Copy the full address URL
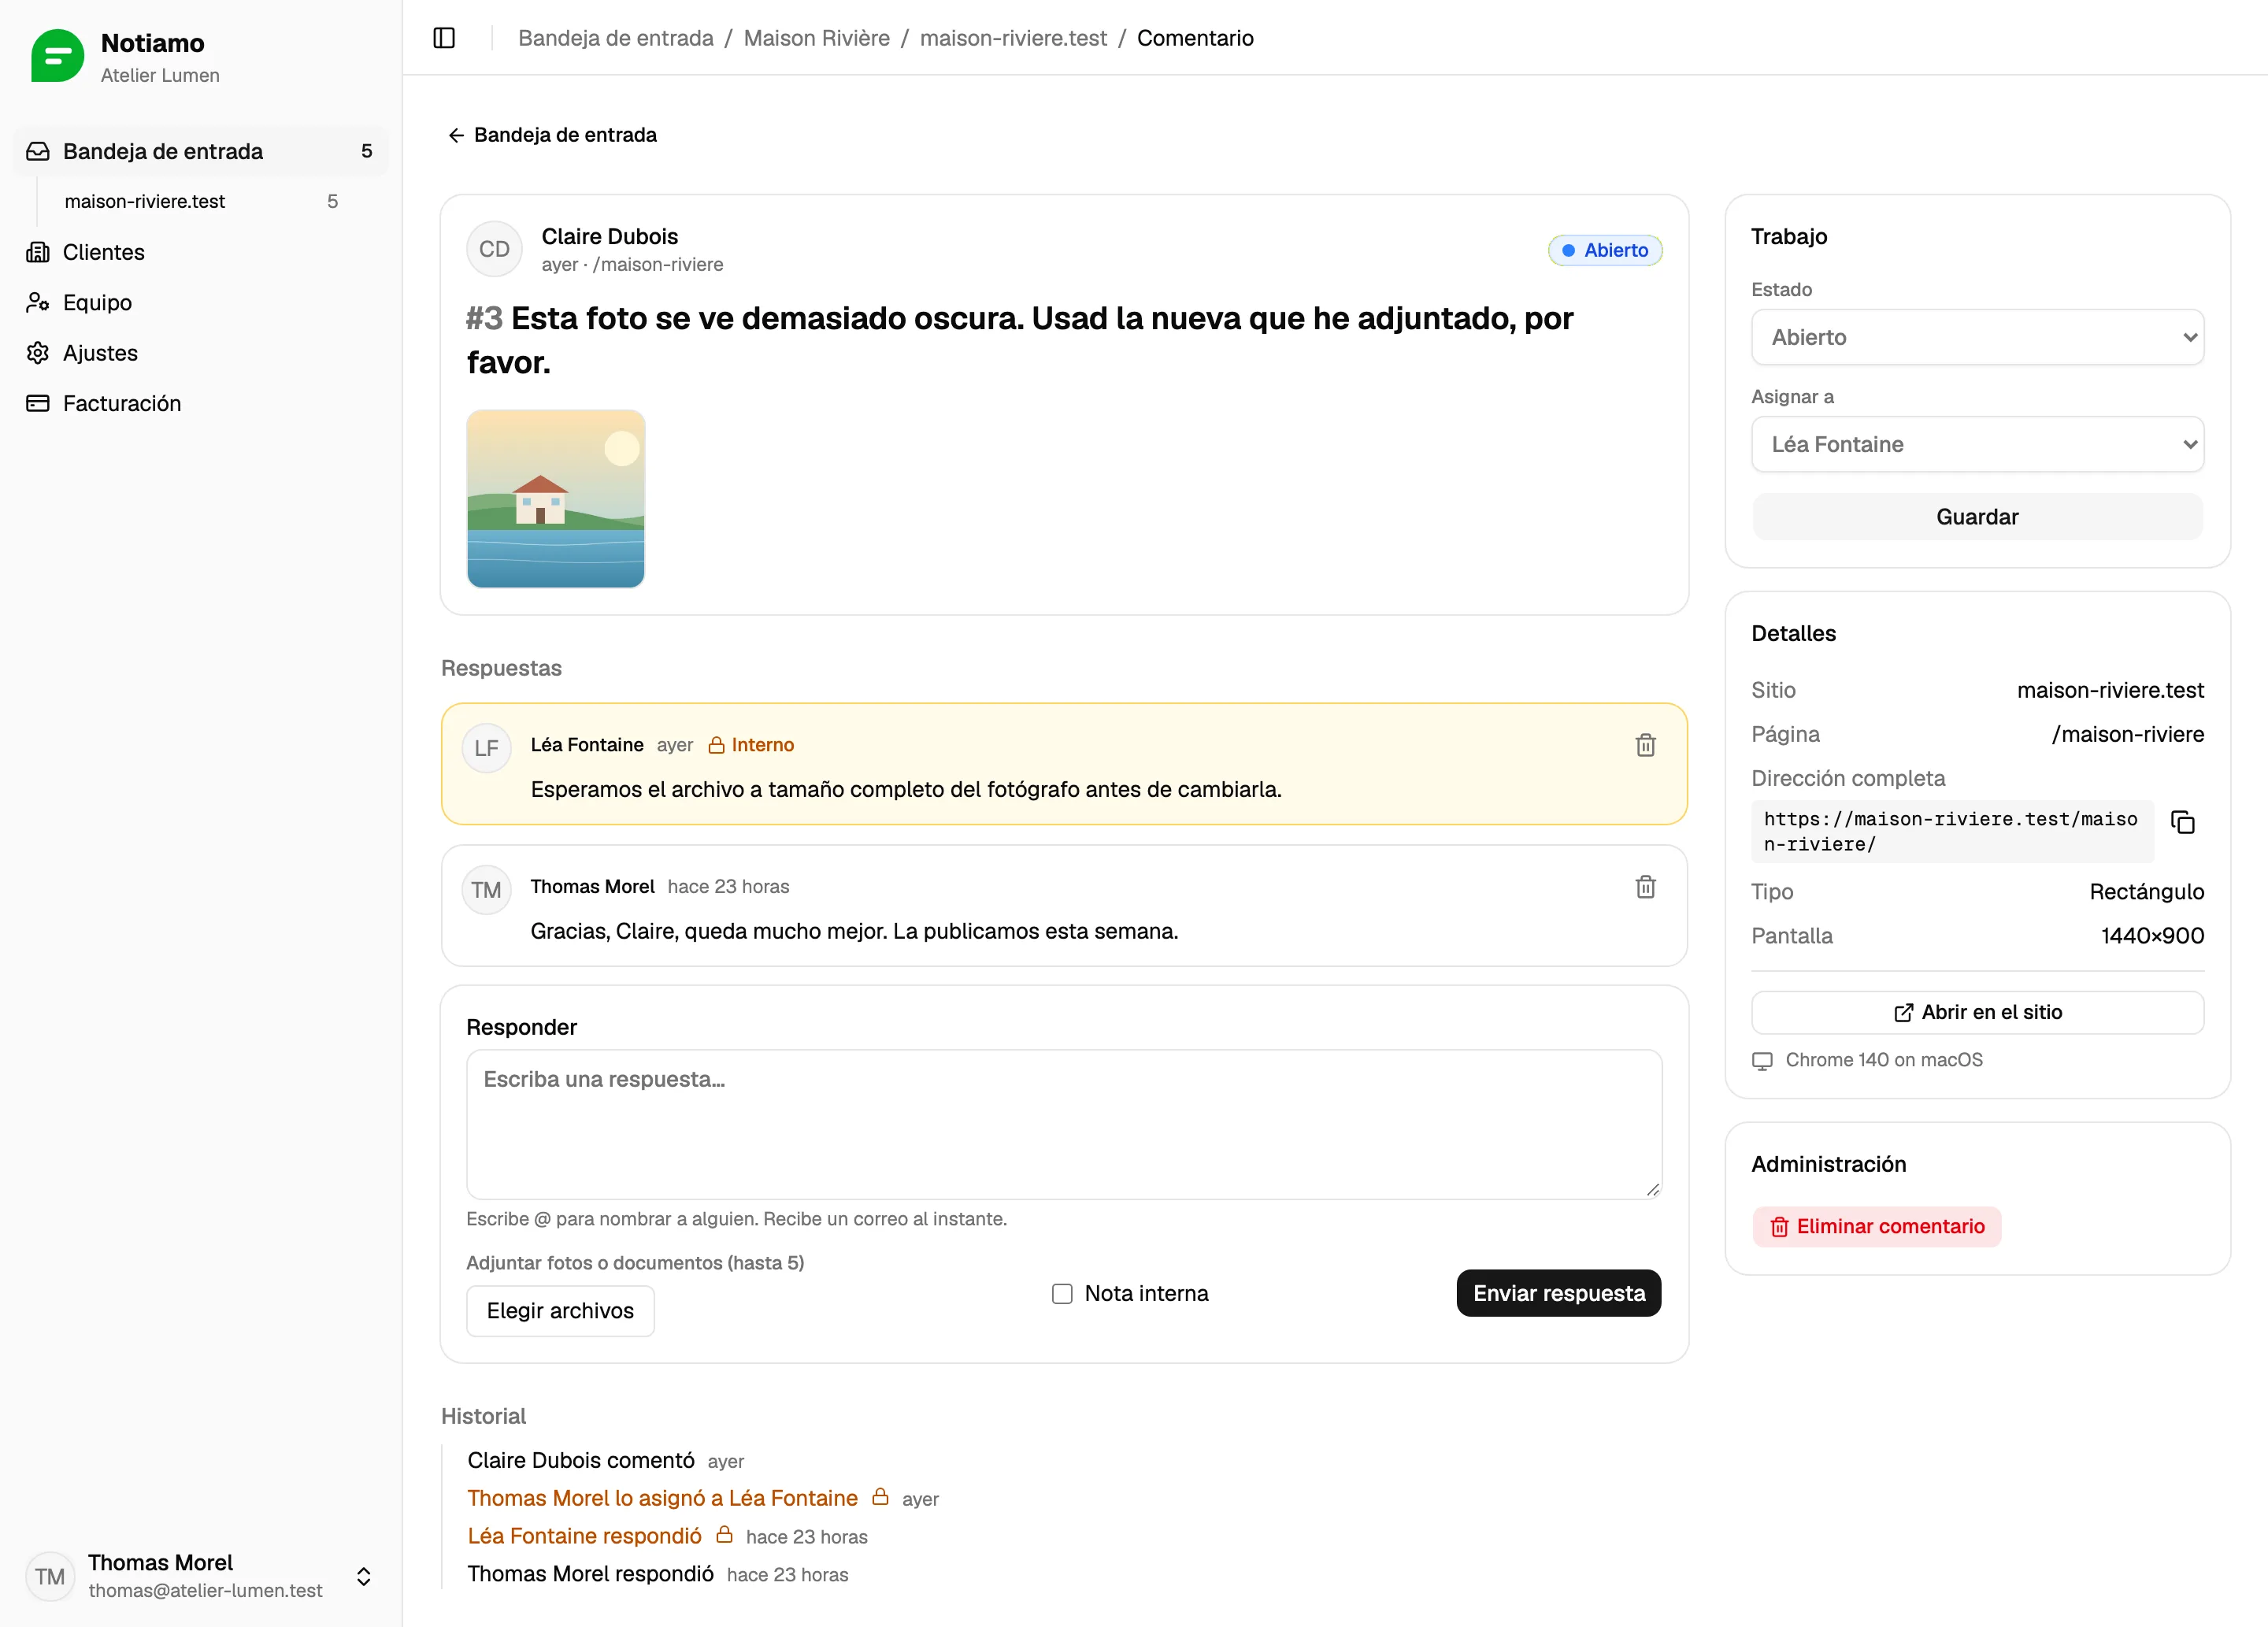This screenshot has width=2268, height=1627. click(x=2183, y=822)
